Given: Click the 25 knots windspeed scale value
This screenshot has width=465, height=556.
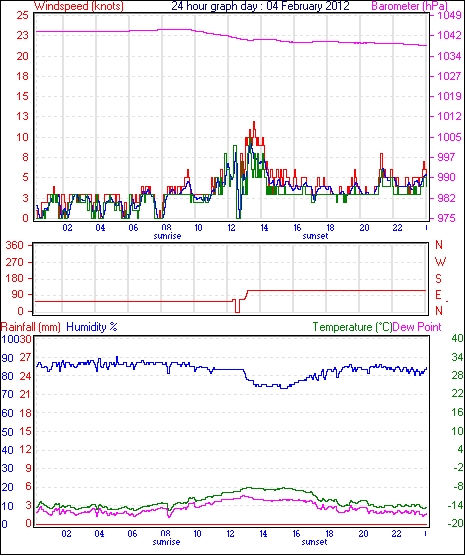Looking at the screenshot, I should pos(22,15).
